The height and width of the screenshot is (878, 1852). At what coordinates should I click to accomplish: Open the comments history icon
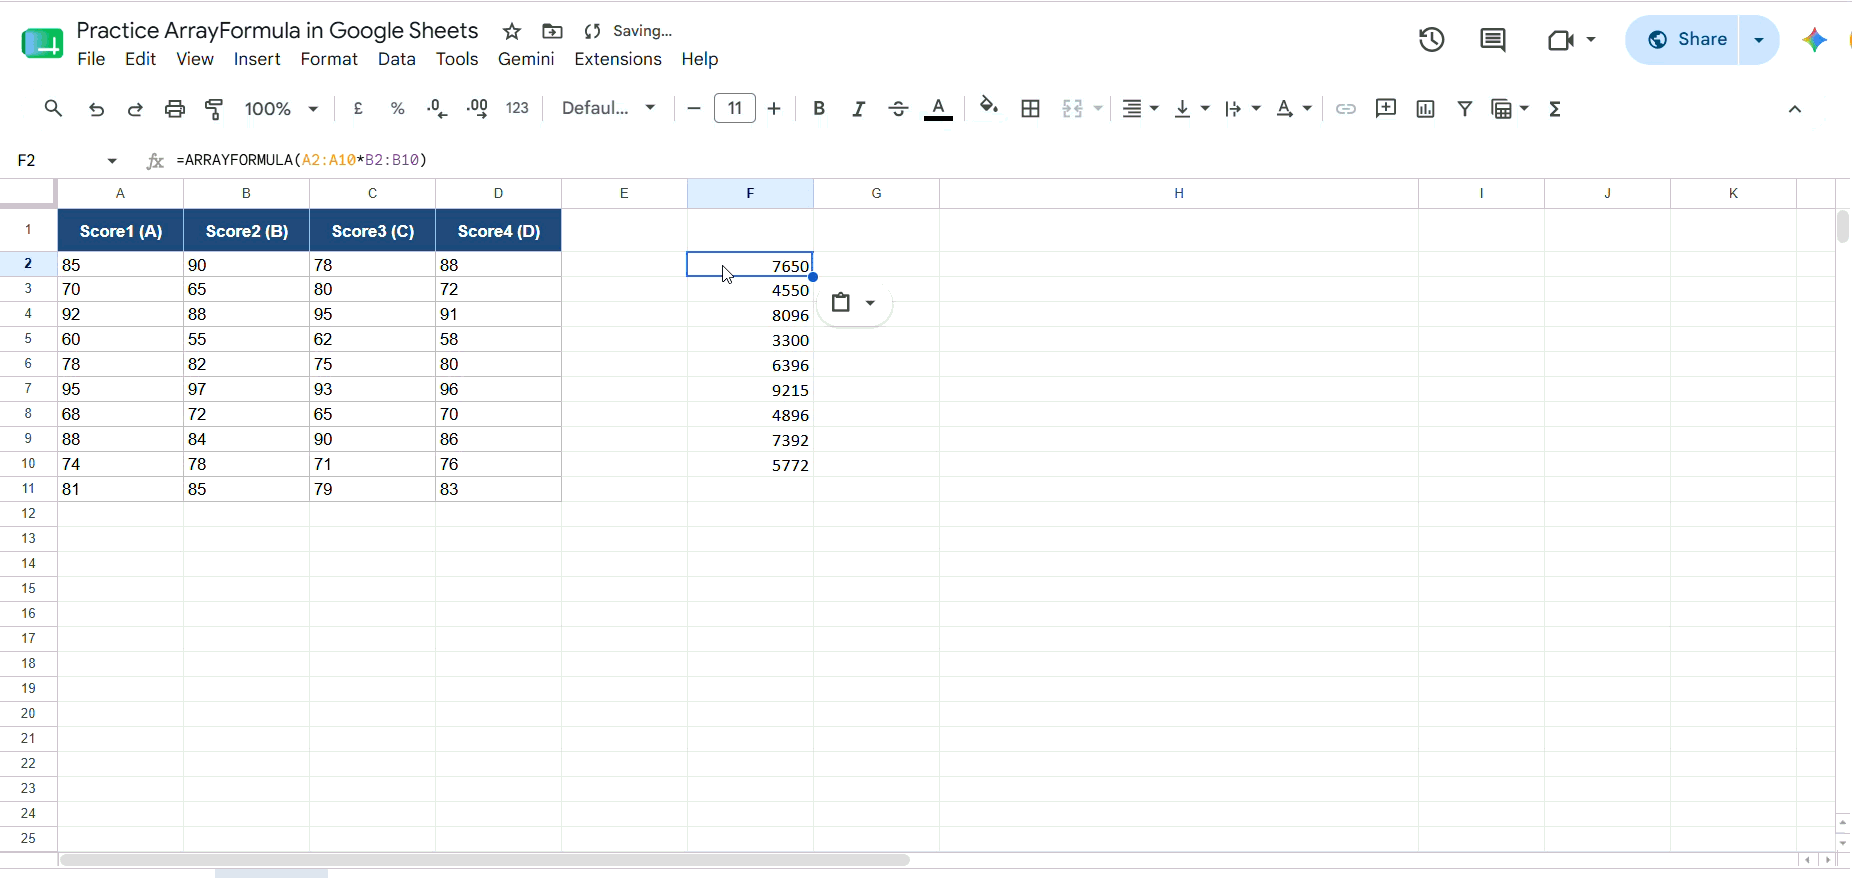[1492, 40]
